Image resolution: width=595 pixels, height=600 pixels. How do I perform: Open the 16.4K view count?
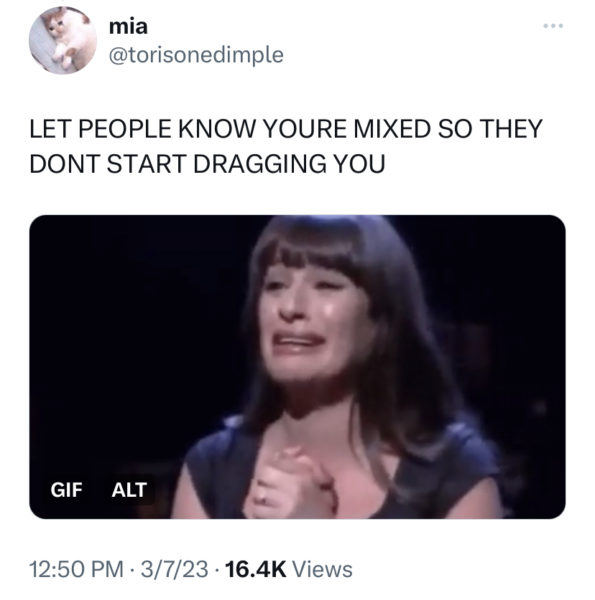coord(255,569)
